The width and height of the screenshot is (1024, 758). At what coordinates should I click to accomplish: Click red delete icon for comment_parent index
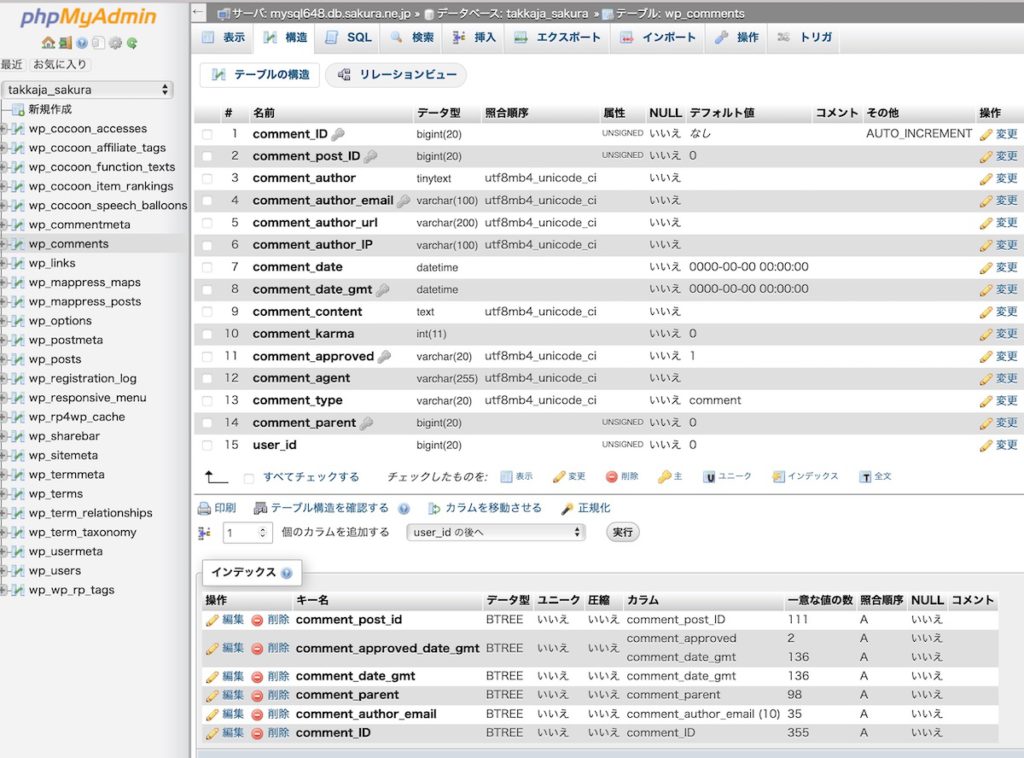(x=257, y=695)
